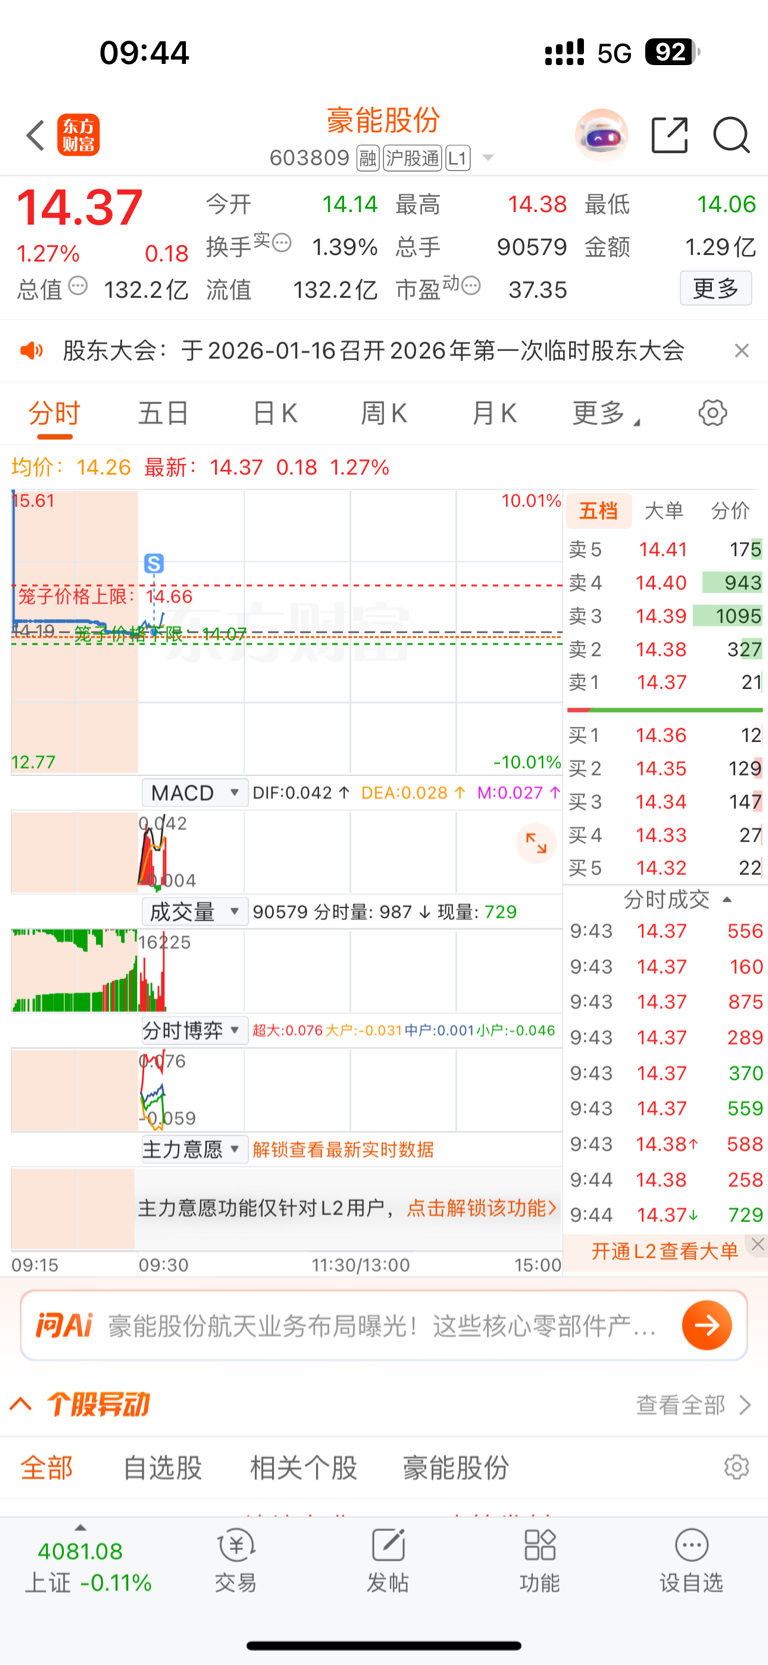
Task: Switch to the 大单 tab
Action: (664, 511)
